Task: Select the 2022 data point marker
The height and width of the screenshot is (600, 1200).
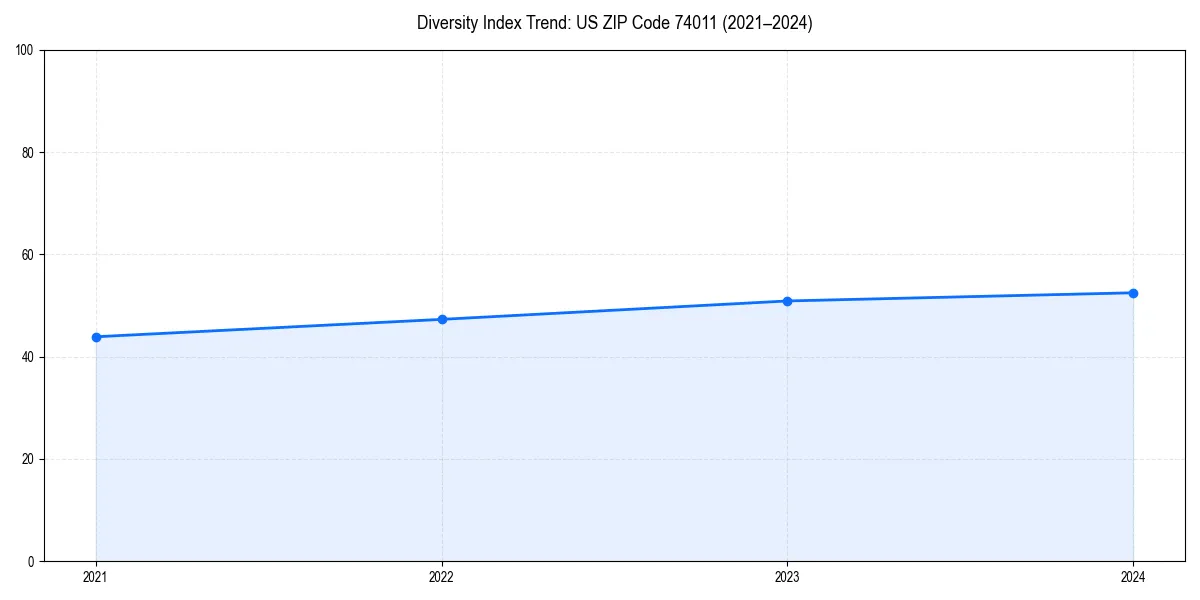Action: tap(441, 319)
